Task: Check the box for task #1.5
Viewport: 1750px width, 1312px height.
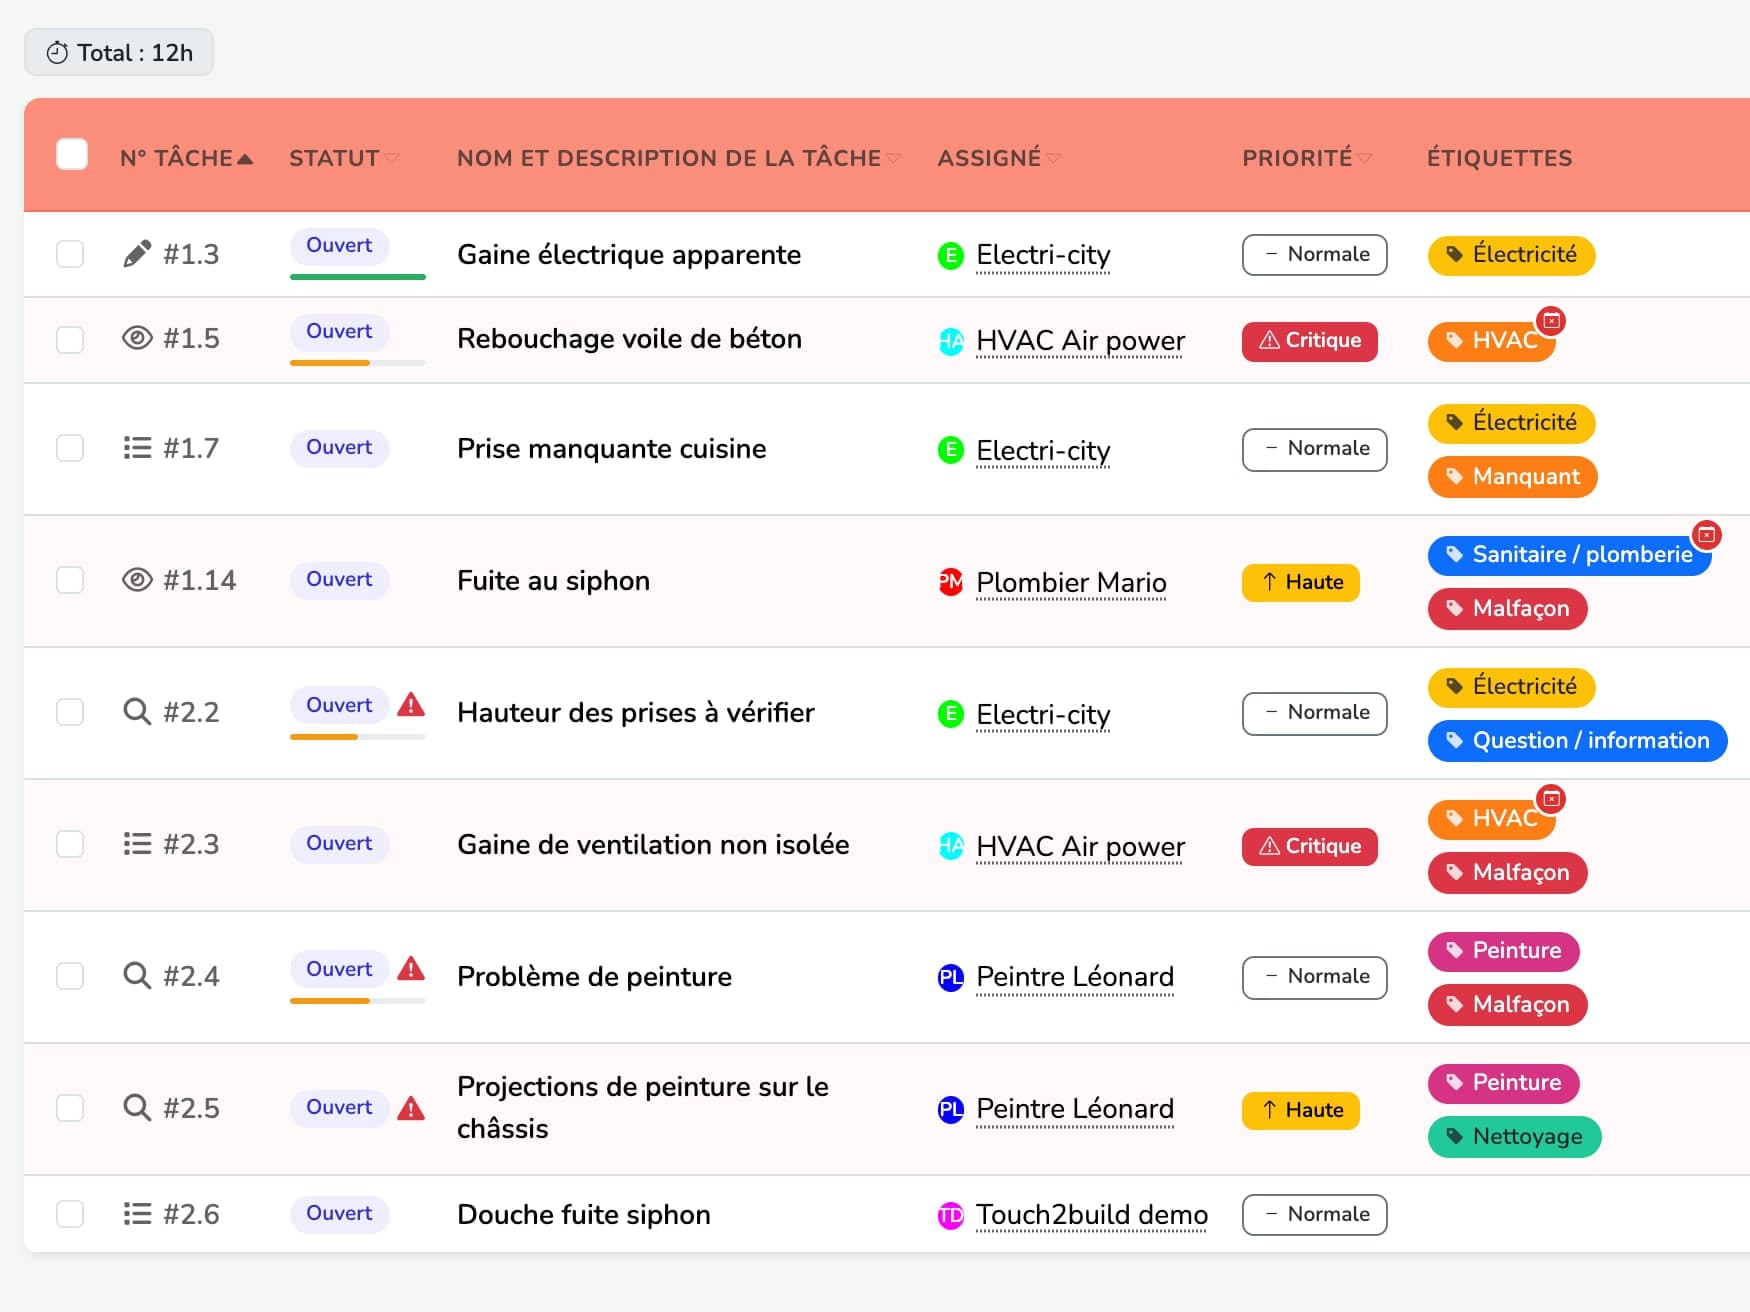Action: pyautogui.click(x=70, y=340)
